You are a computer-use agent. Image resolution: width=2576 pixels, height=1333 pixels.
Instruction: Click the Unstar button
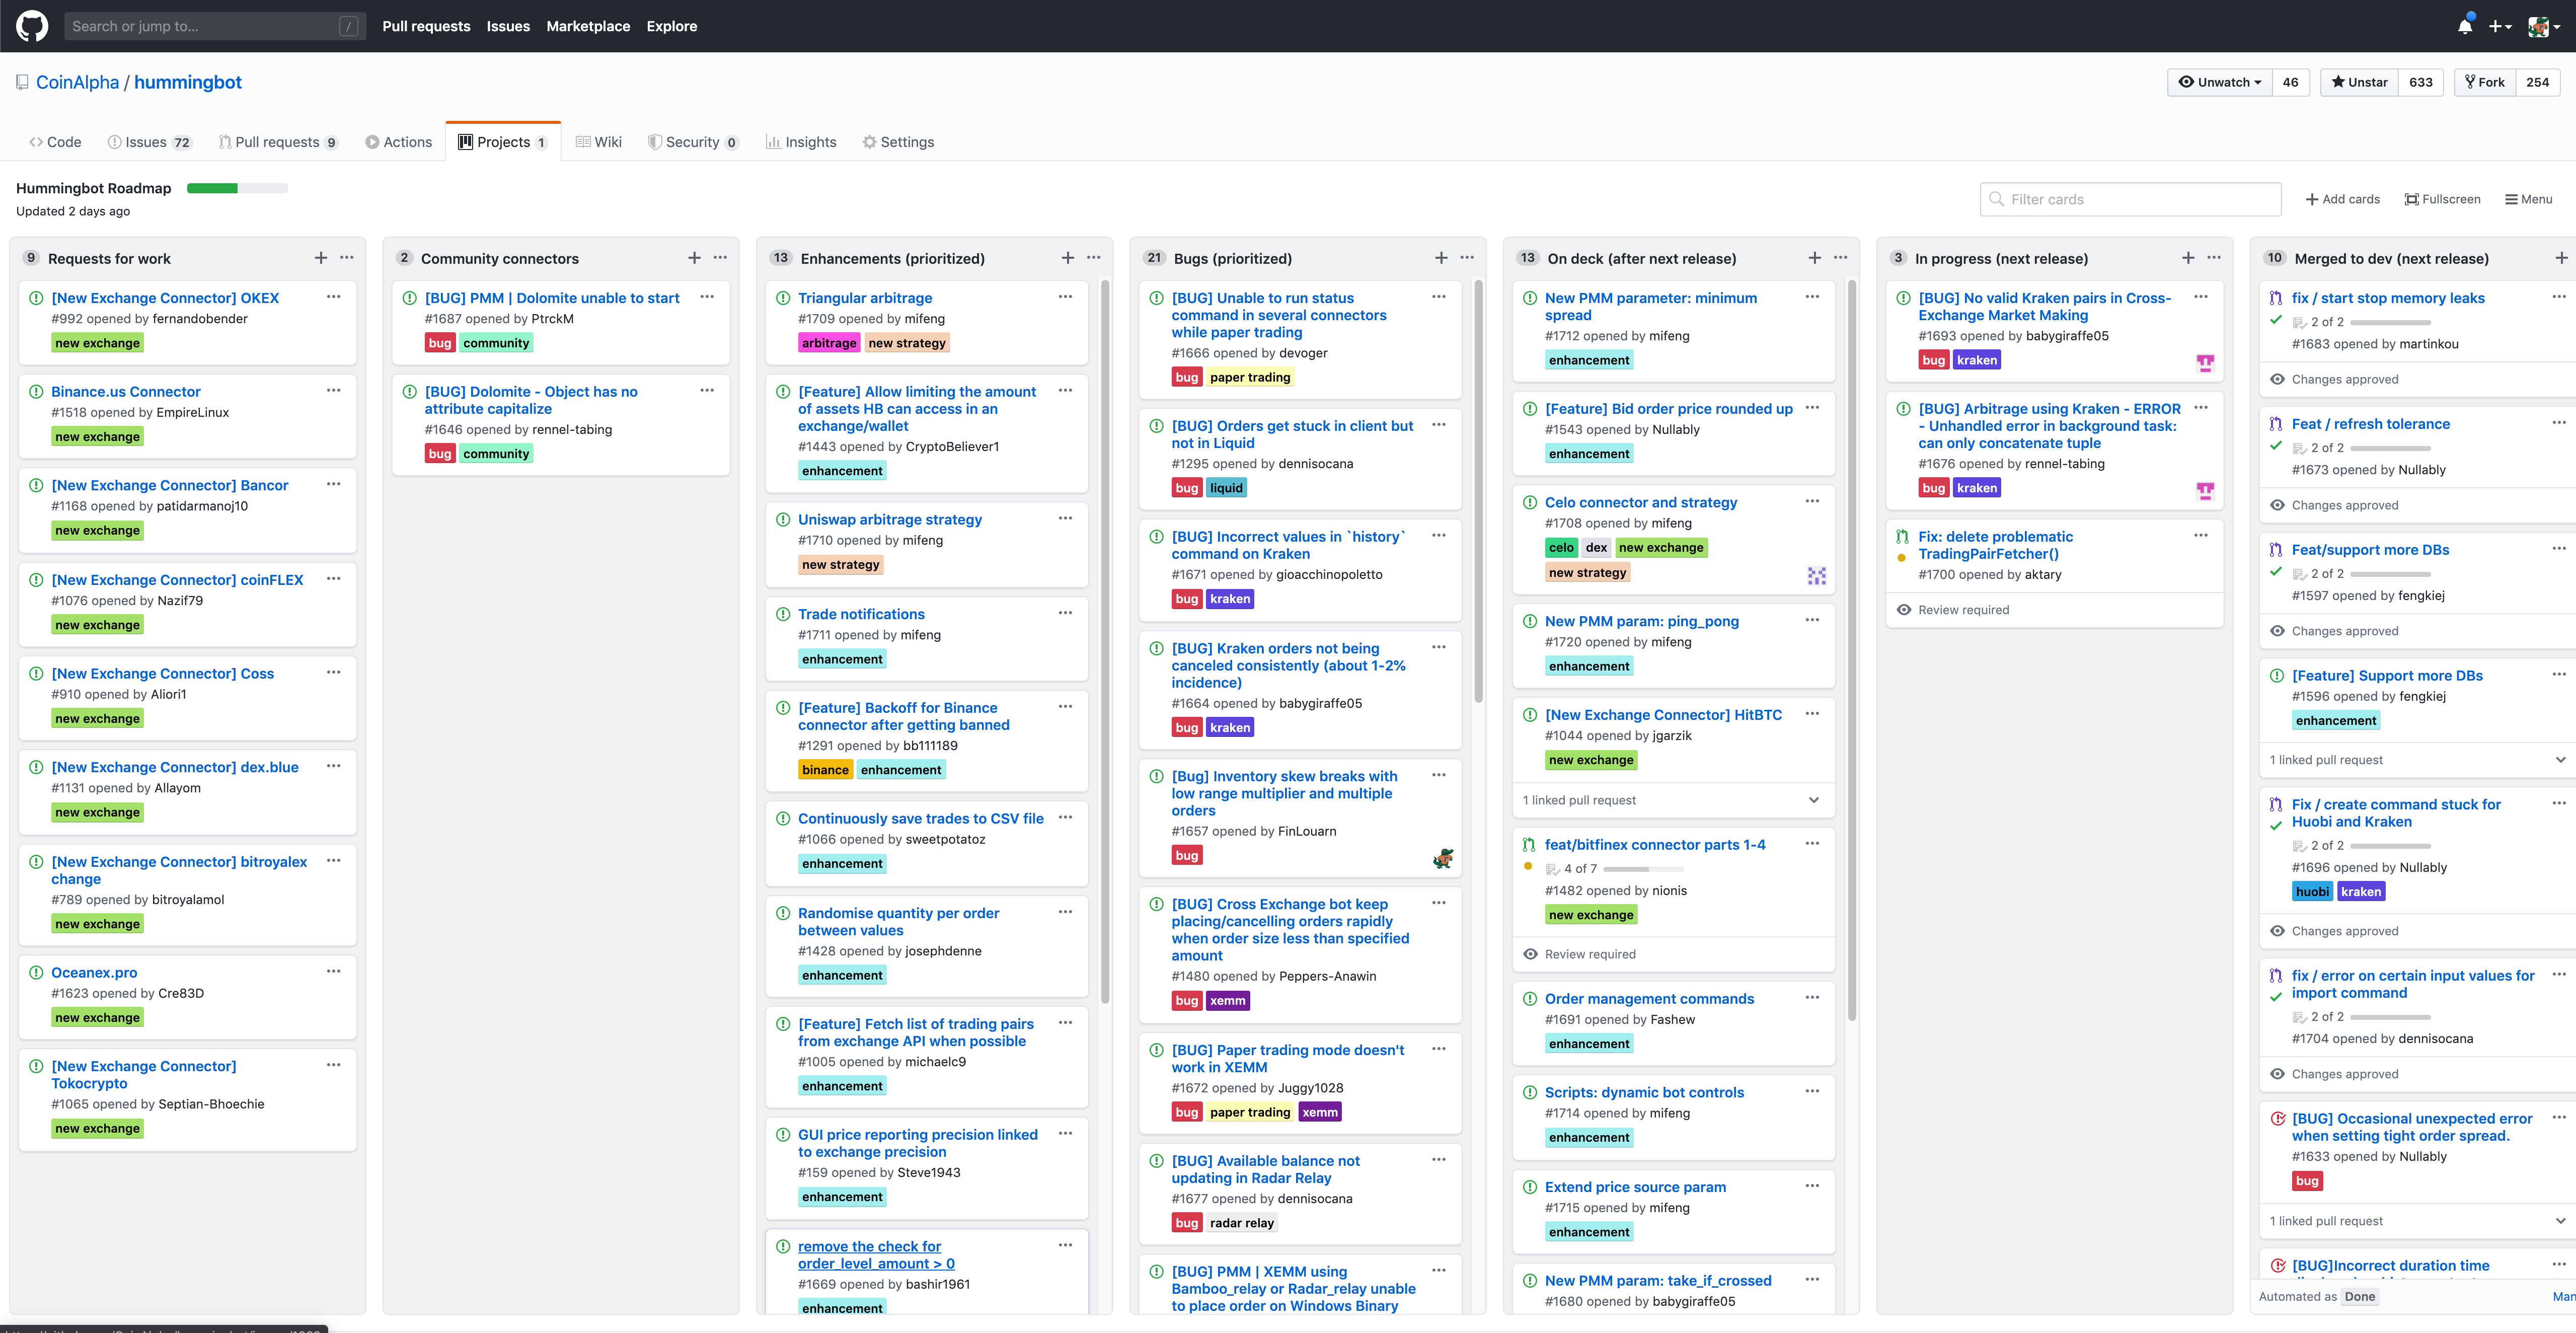2359,82
